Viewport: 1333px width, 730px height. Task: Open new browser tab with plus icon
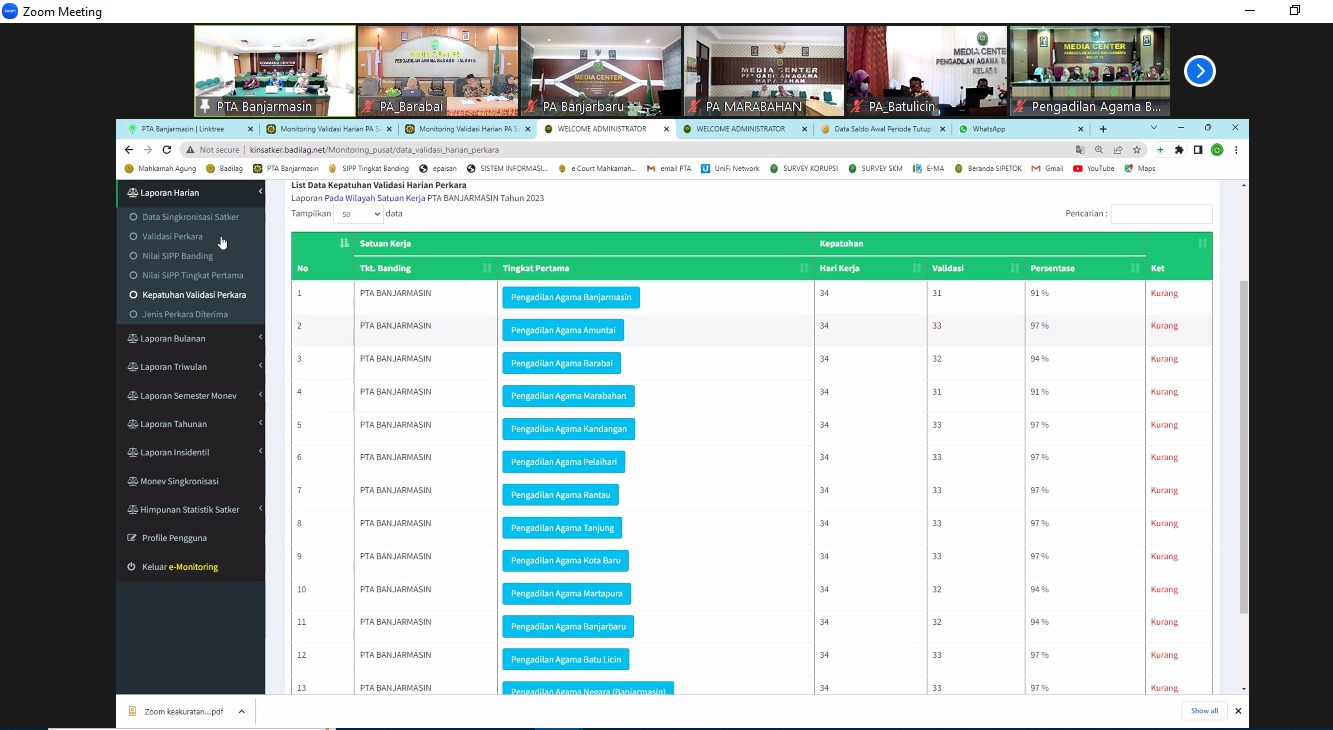point(1103,129)
